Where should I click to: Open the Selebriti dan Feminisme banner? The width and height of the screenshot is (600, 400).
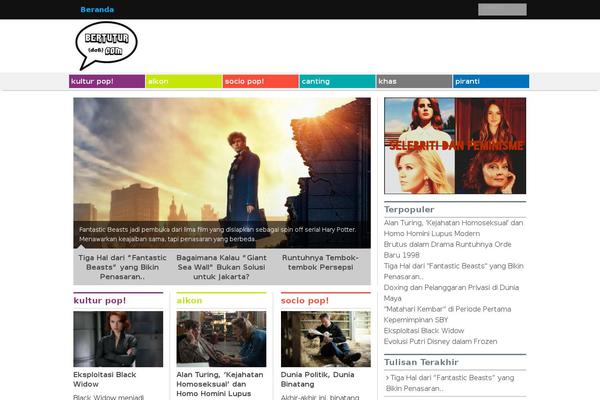[455, 146]
